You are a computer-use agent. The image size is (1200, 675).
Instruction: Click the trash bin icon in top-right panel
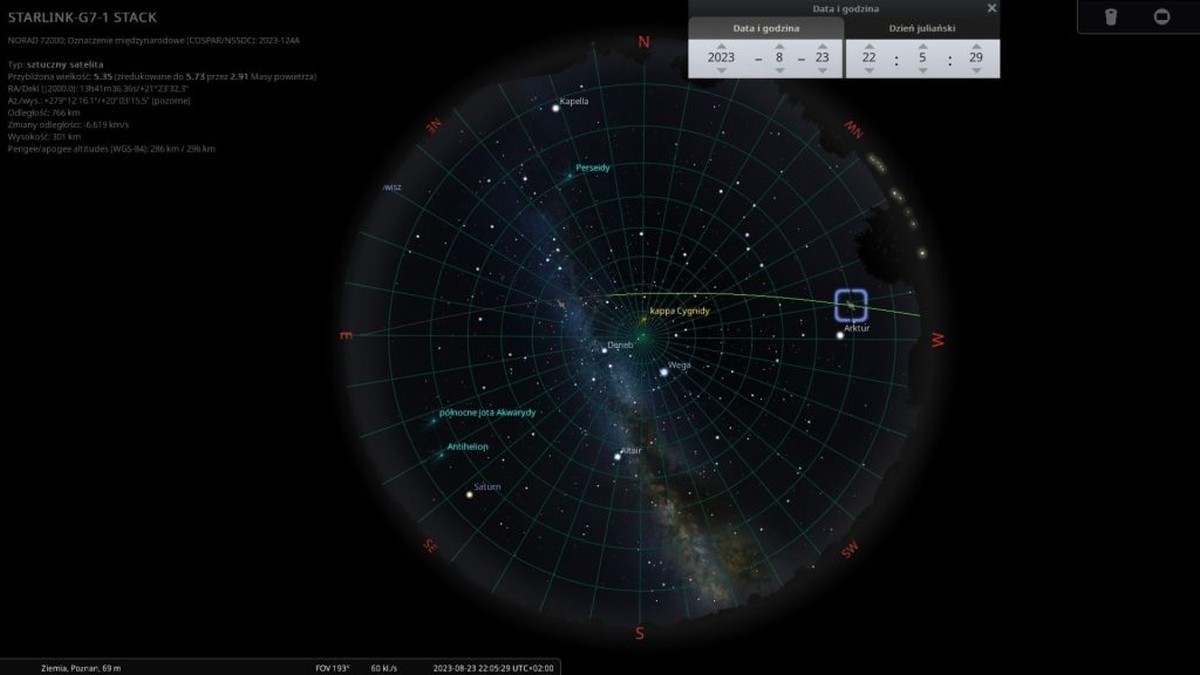click(1110, 17)
